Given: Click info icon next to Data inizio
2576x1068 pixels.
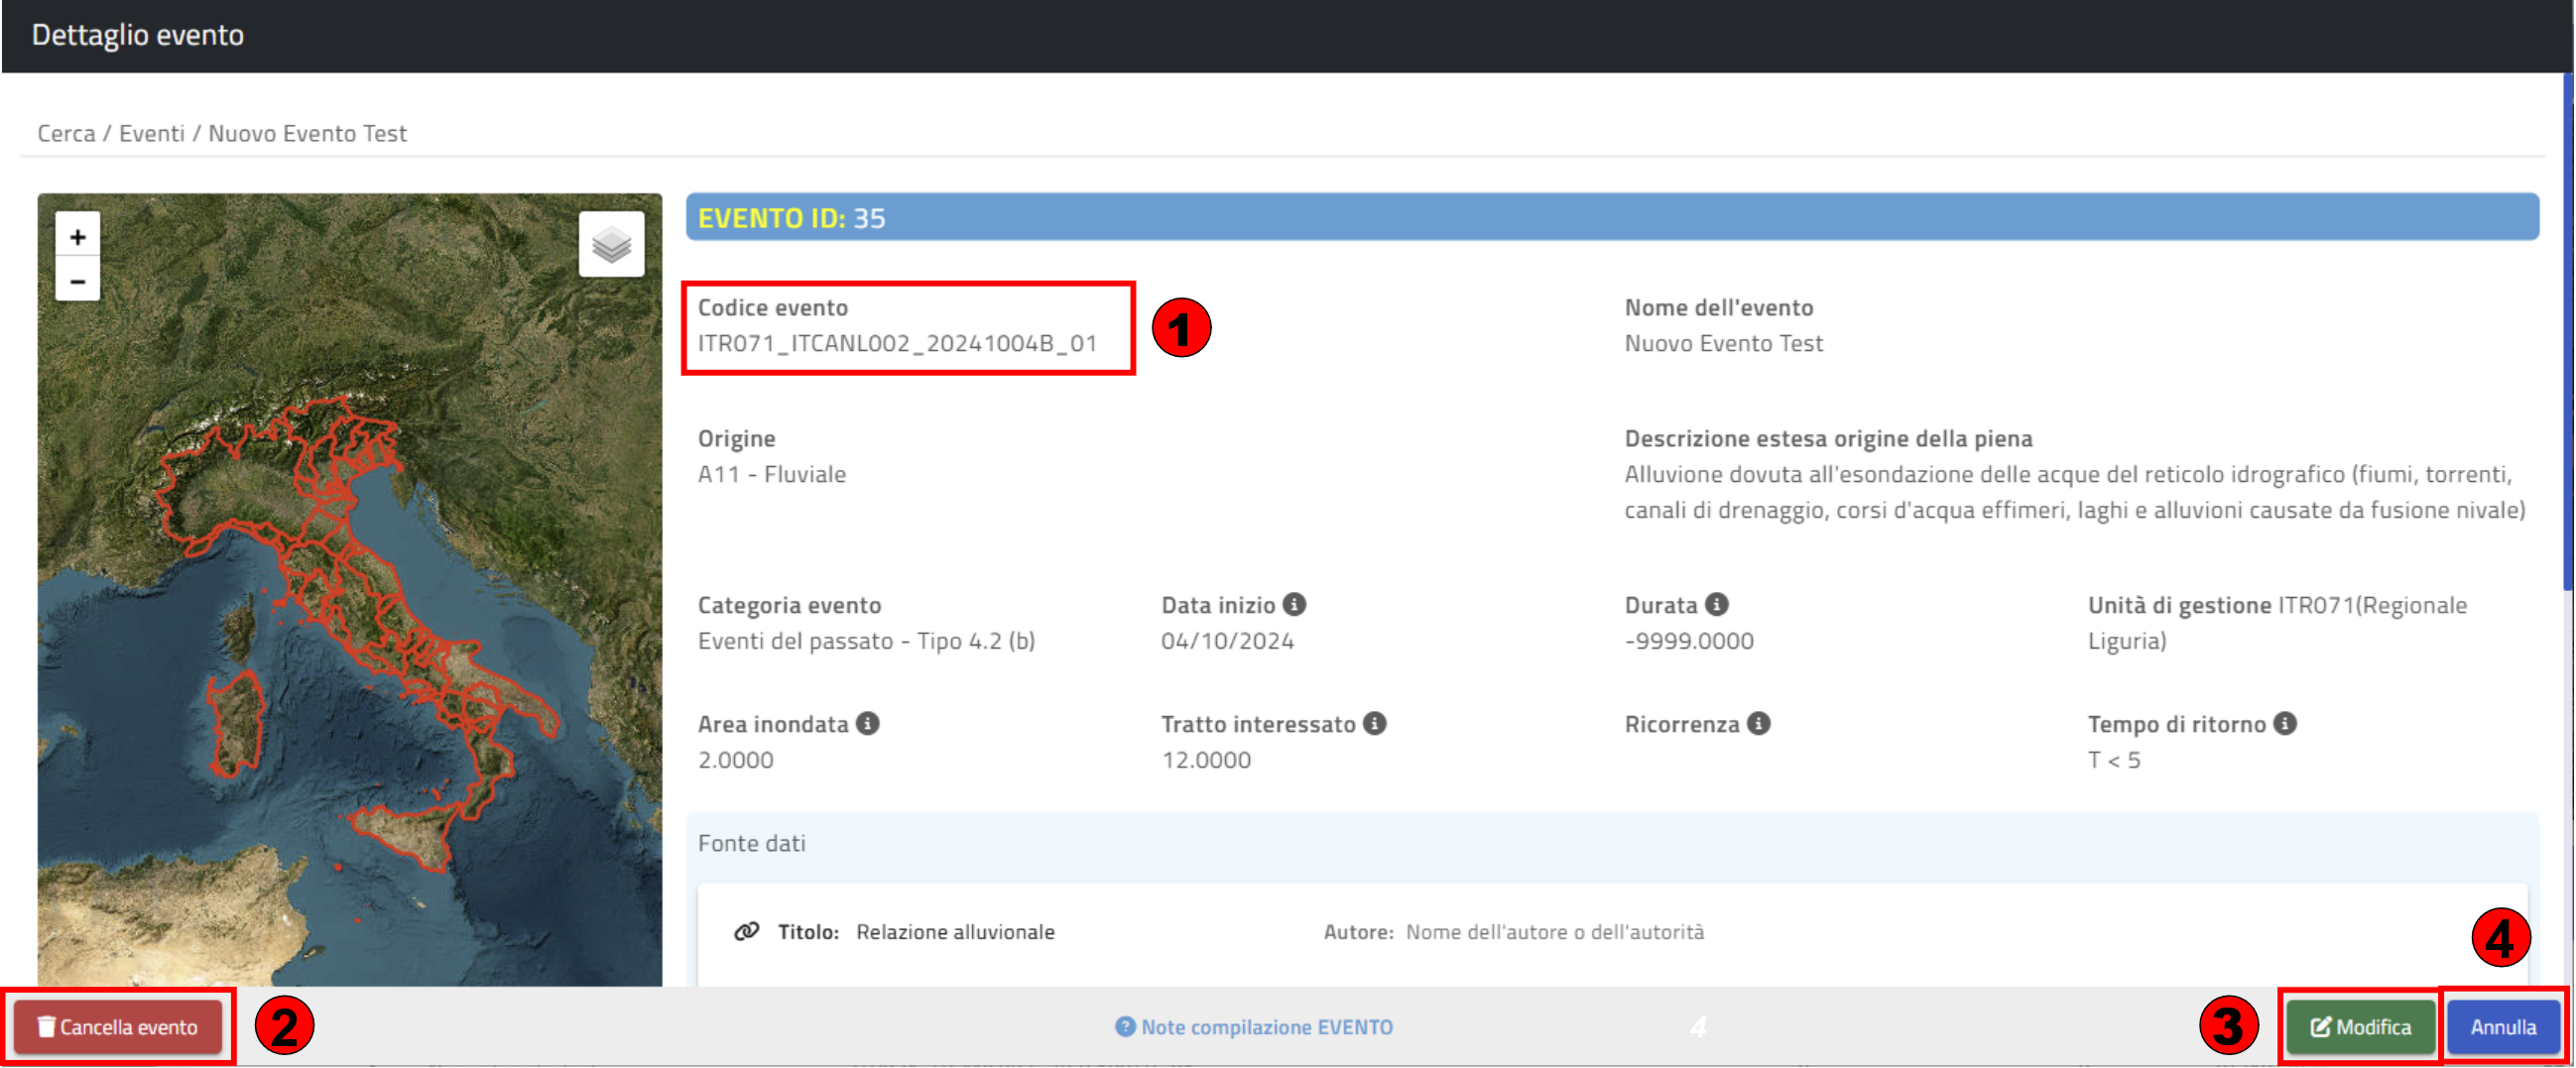Looking at the screenshot, I should coord(1294,605).
